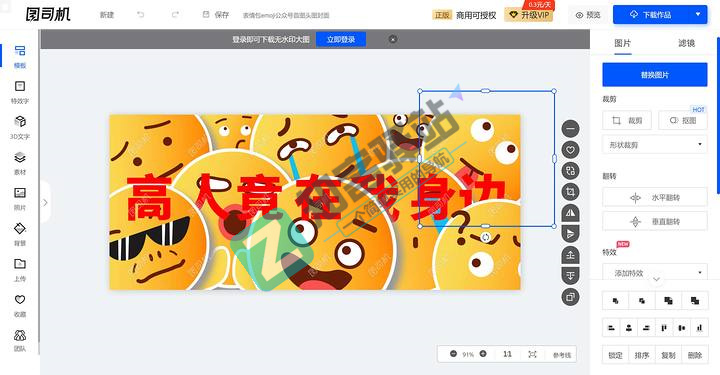Click the align vertical middle icon

click(681, 328)
